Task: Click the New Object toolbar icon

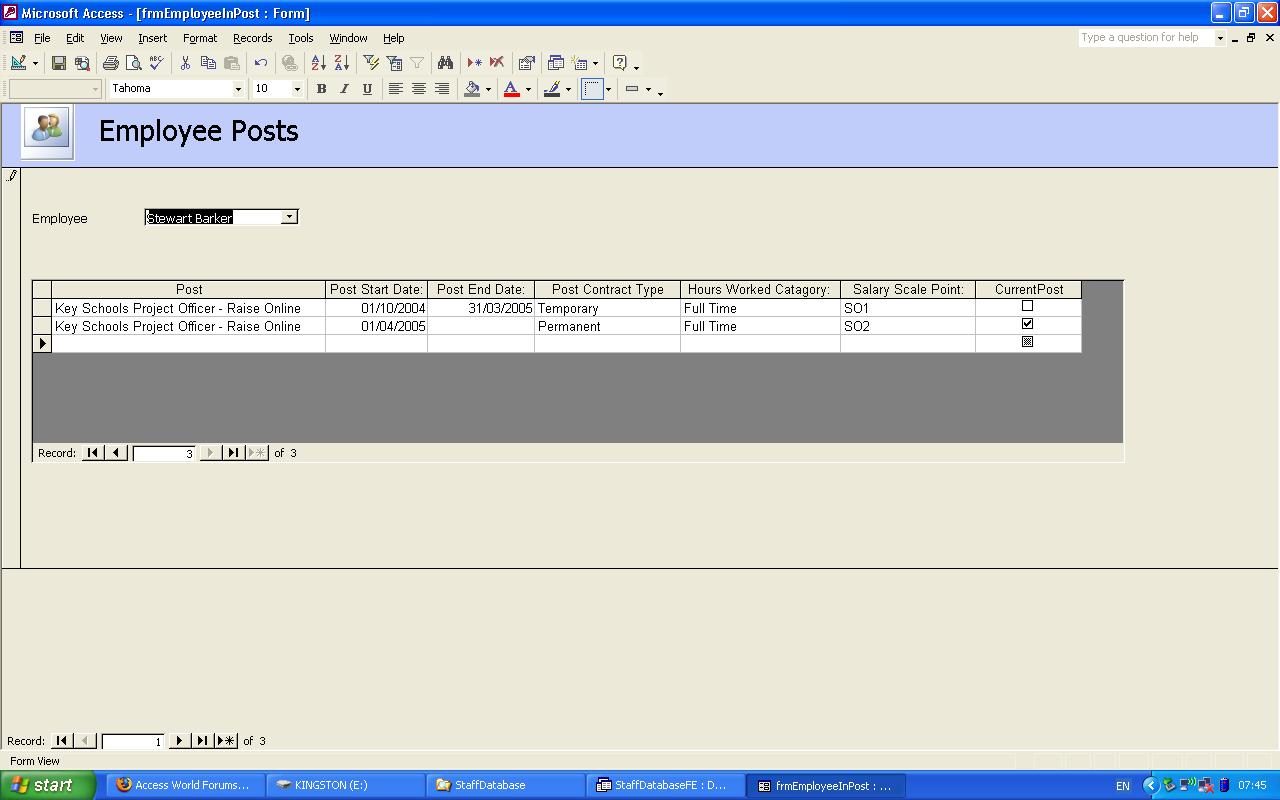Action: pyautogui.click(x=579, y=63)
